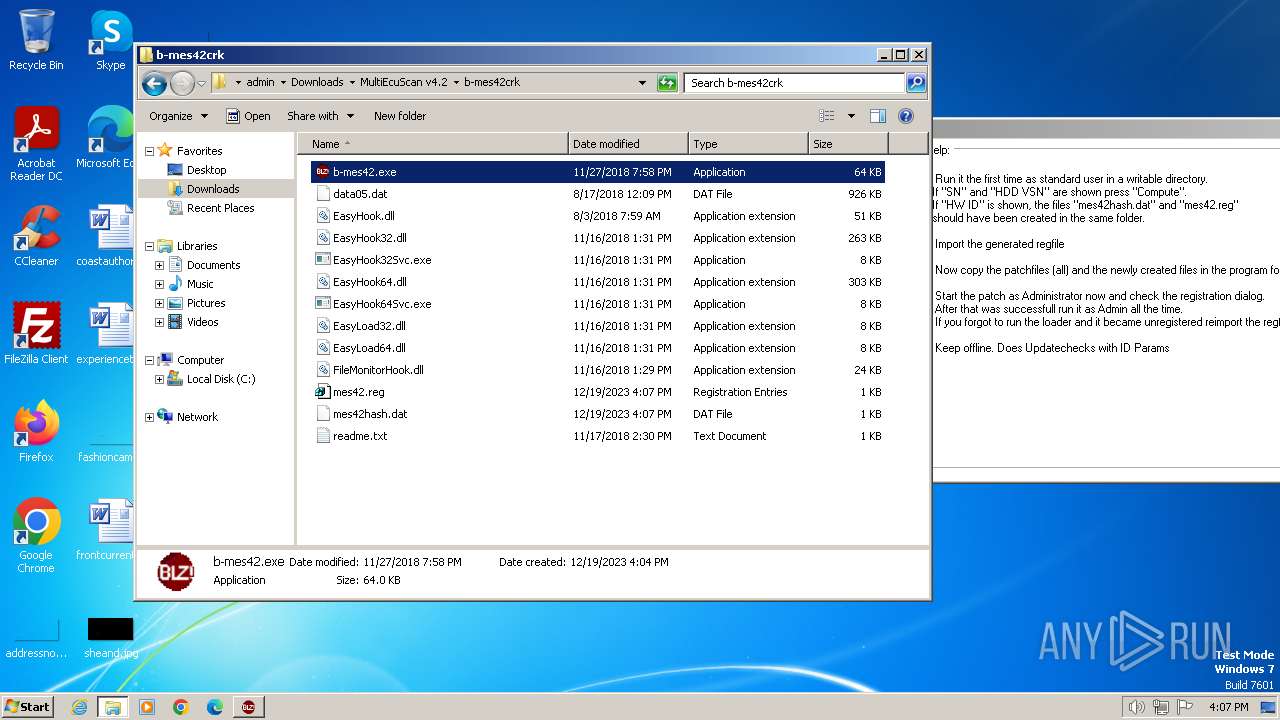The height and width of the screenshot is (720, 1280).
Task: Open recent pages dropdown arrow
Action: coord(201,83)
